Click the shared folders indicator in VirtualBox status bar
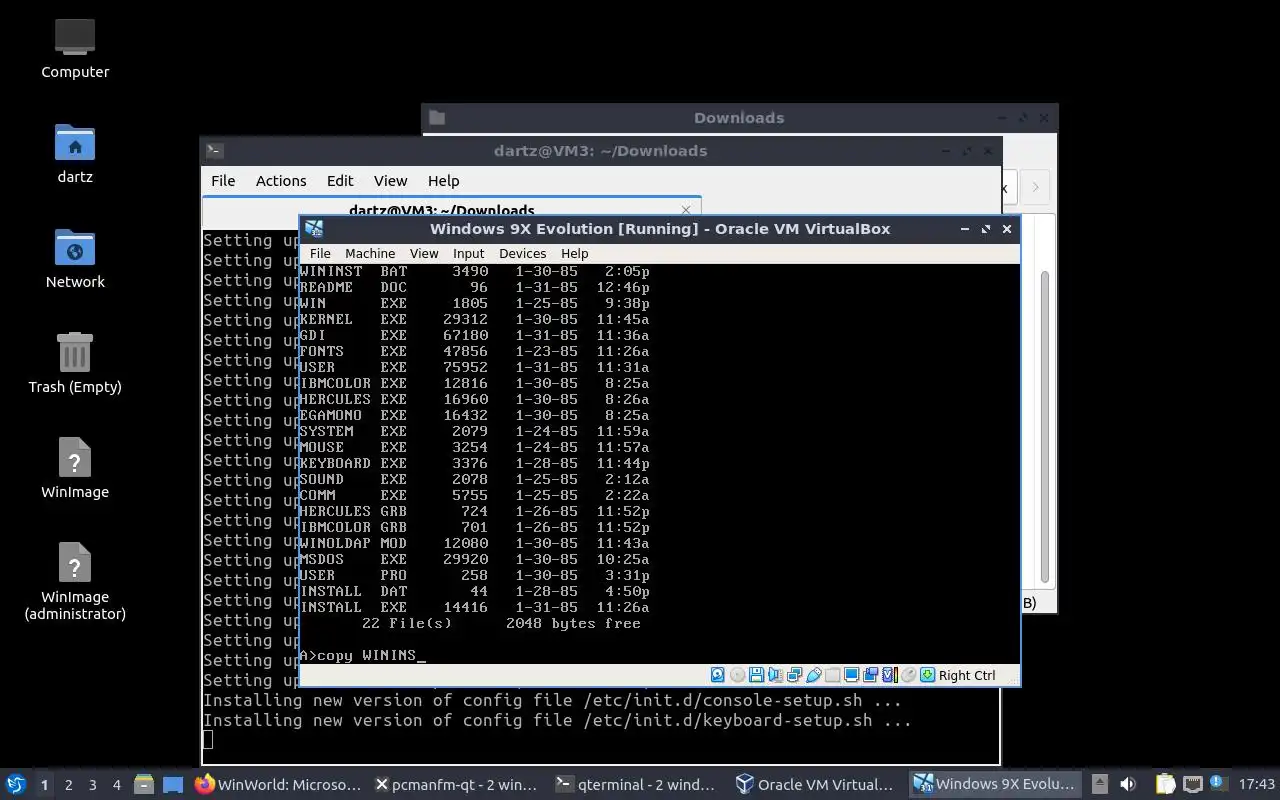This screenshot has height=800, width=1280. [832, 675]
